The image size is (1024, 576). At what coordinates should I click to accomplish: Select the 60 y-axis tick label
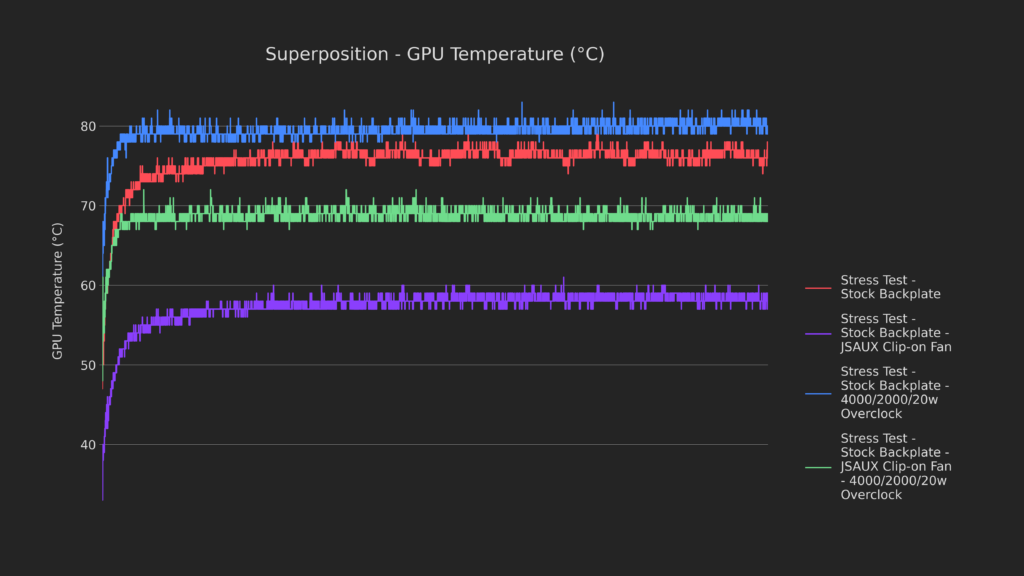88,286
